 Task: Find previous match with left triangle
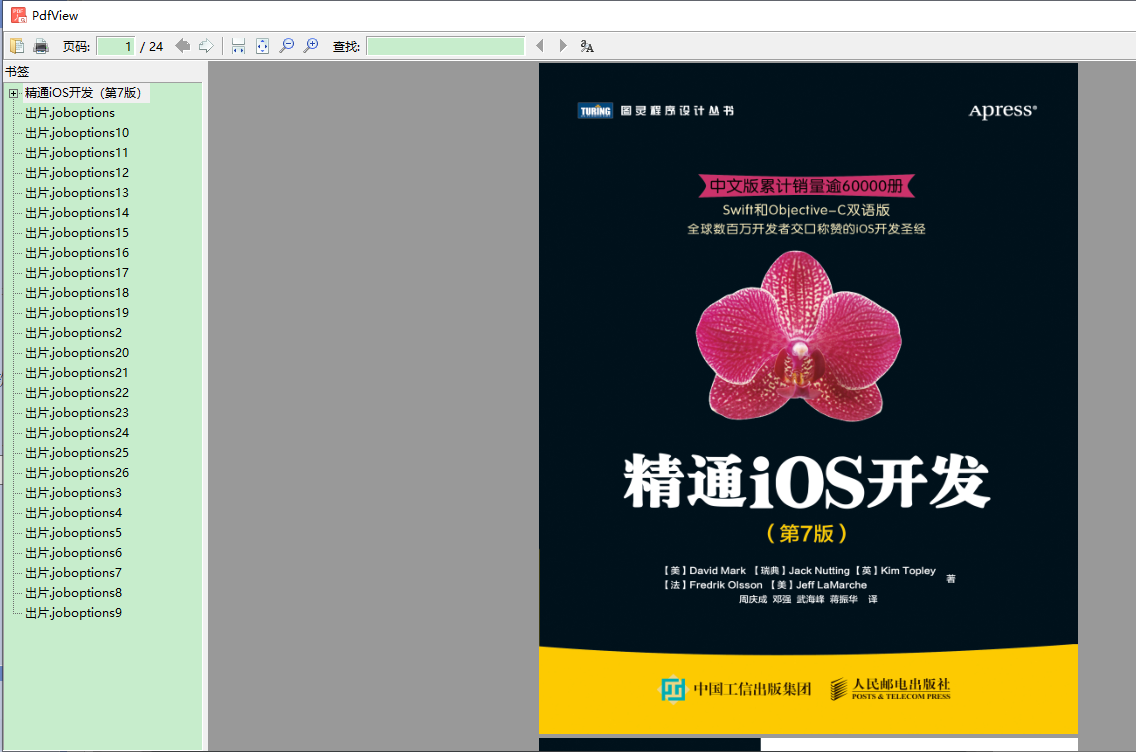[x=540, y=46]
